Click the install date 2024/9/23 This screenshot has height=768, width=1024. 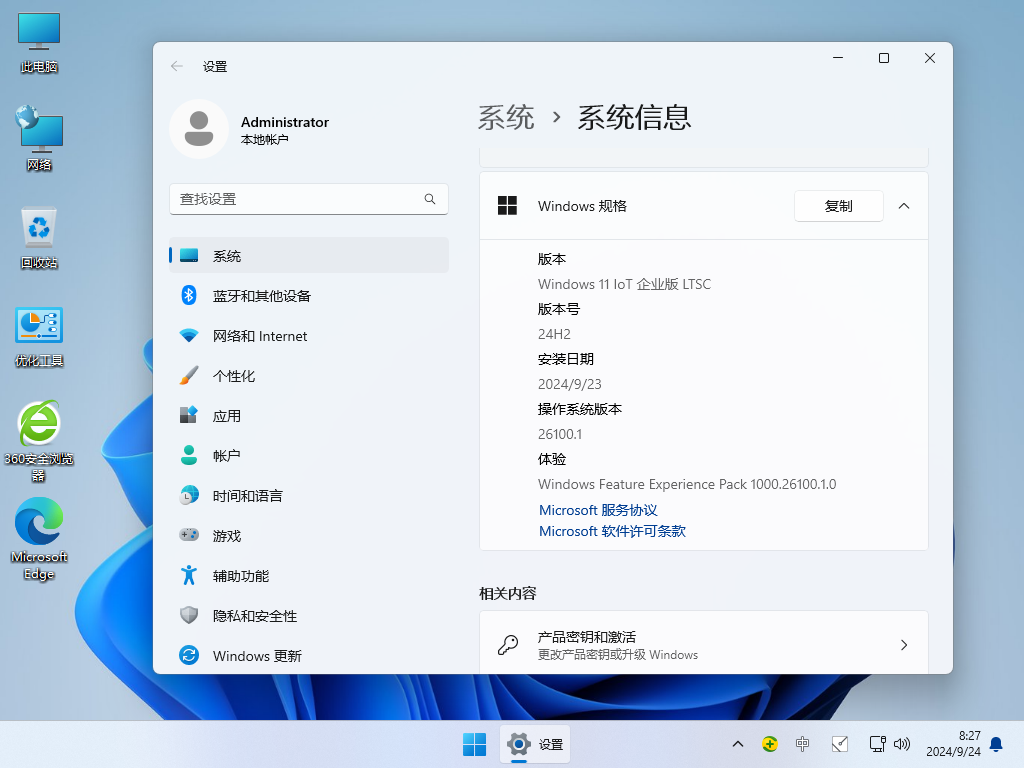[x=570, y=384]
